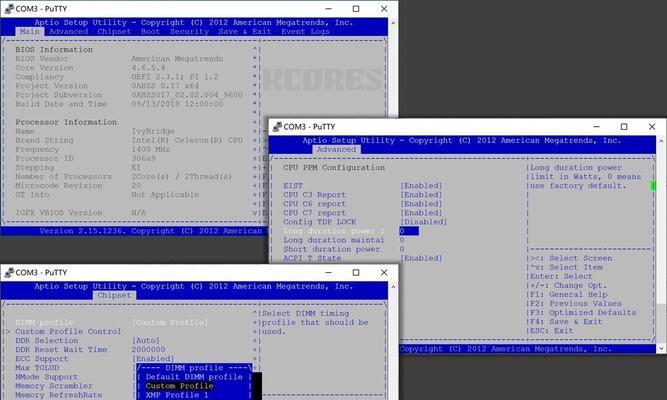Click the scroll-down arrow of the Advanced window scrollbar
667x400 pixels.
pos(661,348)
